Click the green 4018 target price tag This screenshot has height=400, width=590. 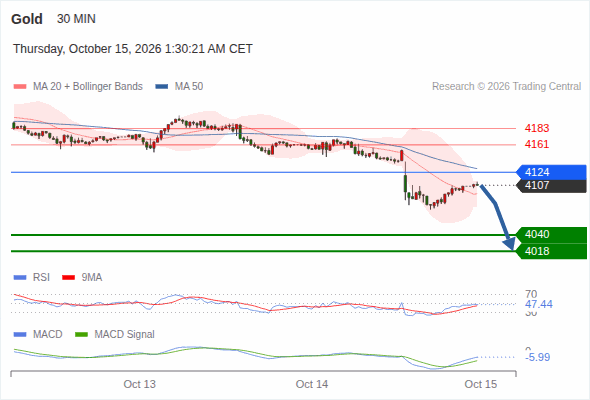(x=552, y=251)
